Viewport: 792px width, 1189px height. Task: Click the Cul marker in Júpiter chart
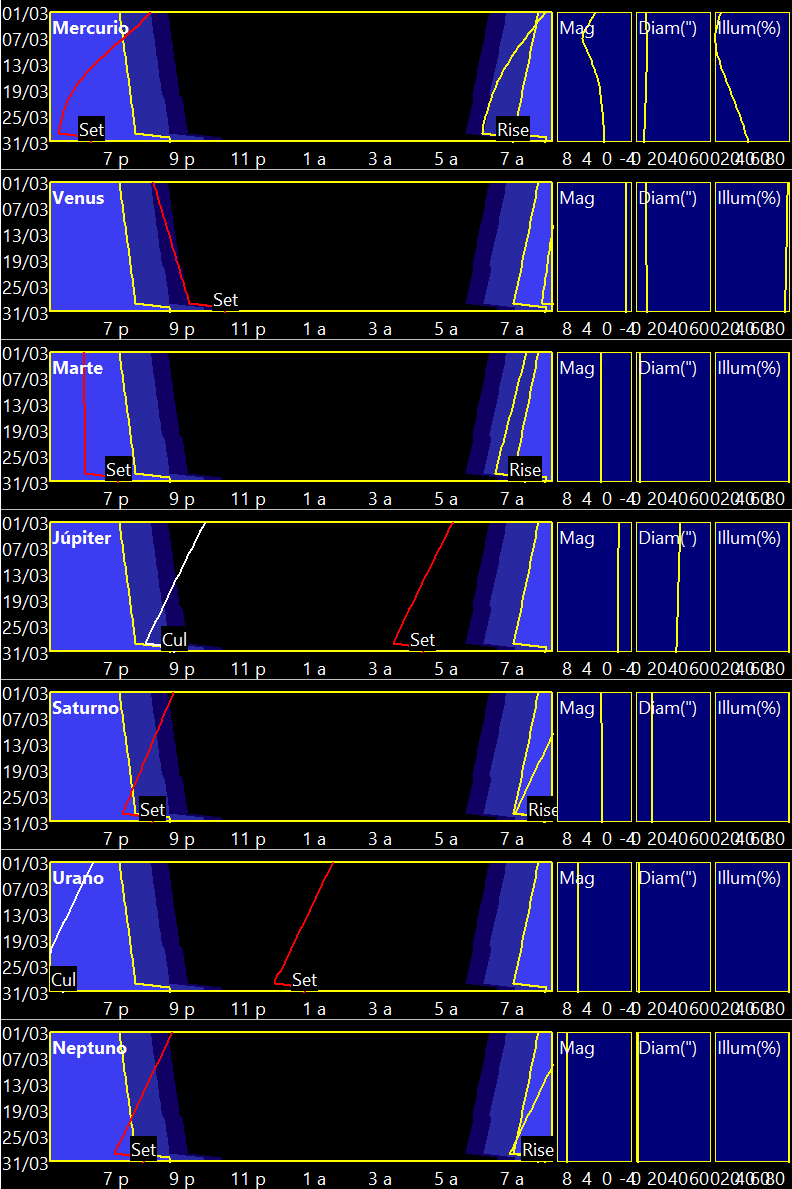[175, 640]
